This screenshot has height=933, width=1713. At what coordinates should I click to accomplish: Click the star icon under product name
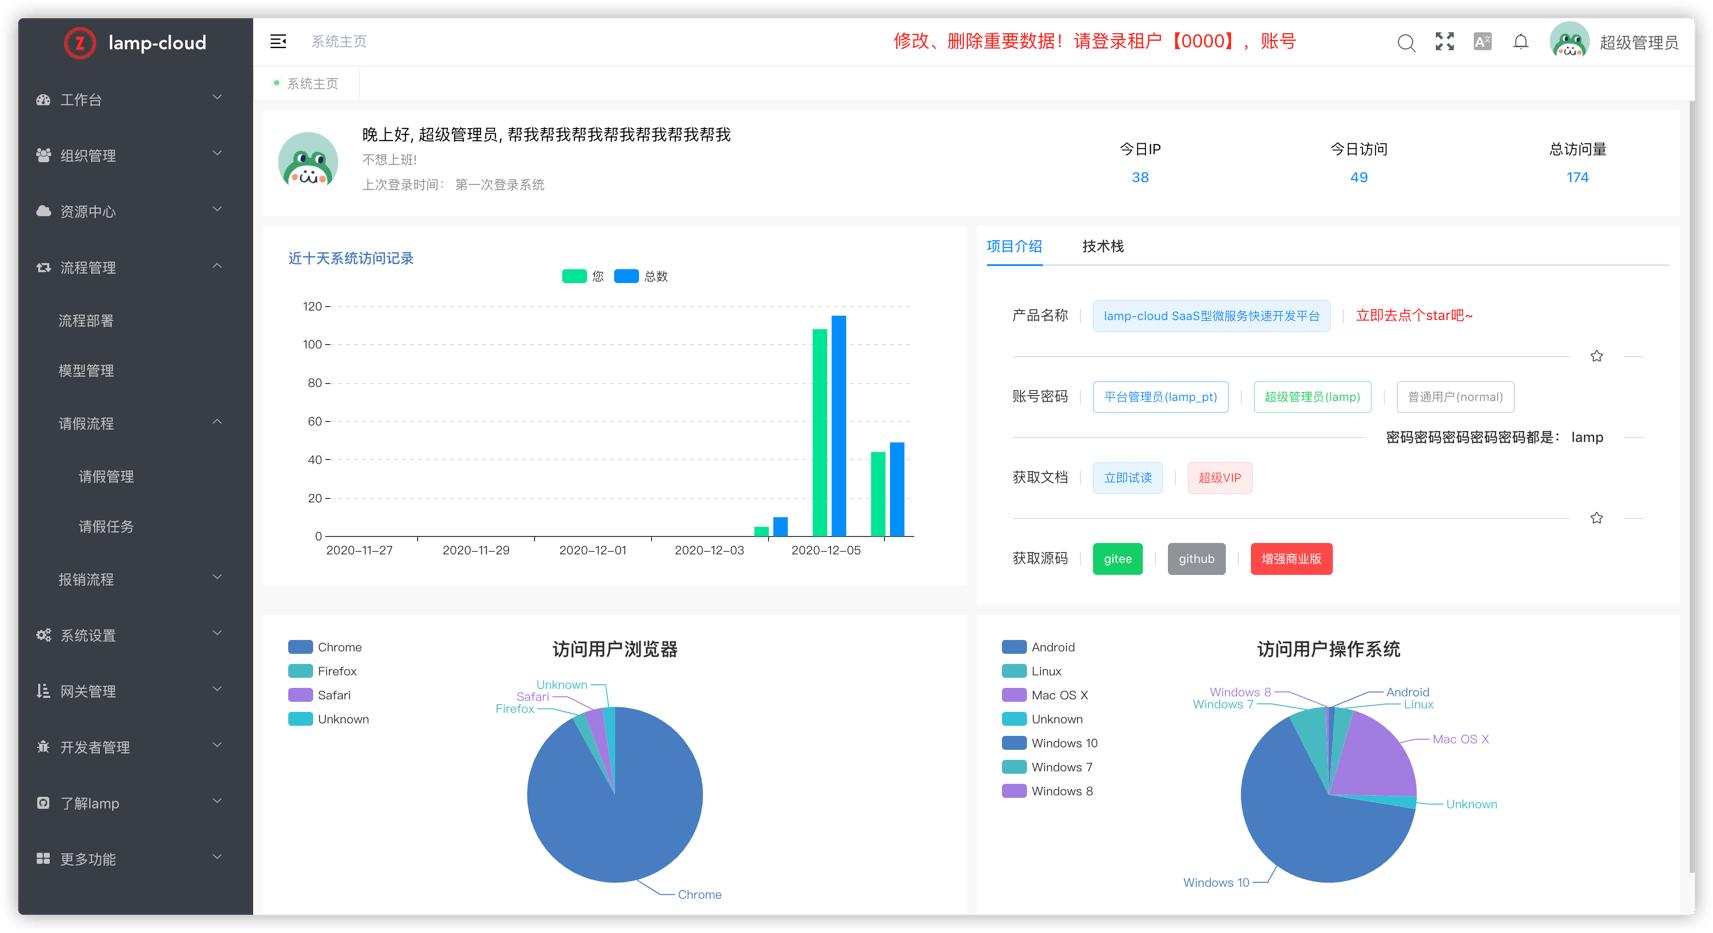pyautogui.click(x=1596, y=356)
